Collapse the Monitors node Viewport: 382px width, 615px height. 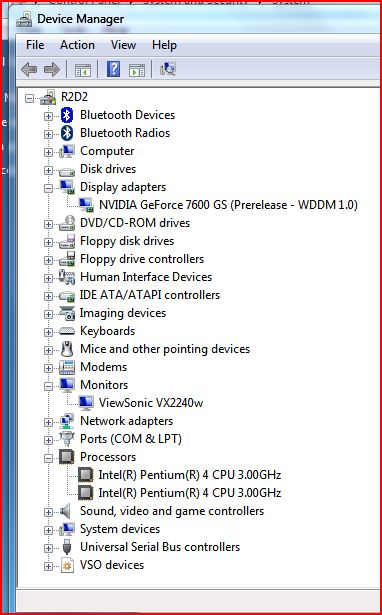tap(48, 386)
